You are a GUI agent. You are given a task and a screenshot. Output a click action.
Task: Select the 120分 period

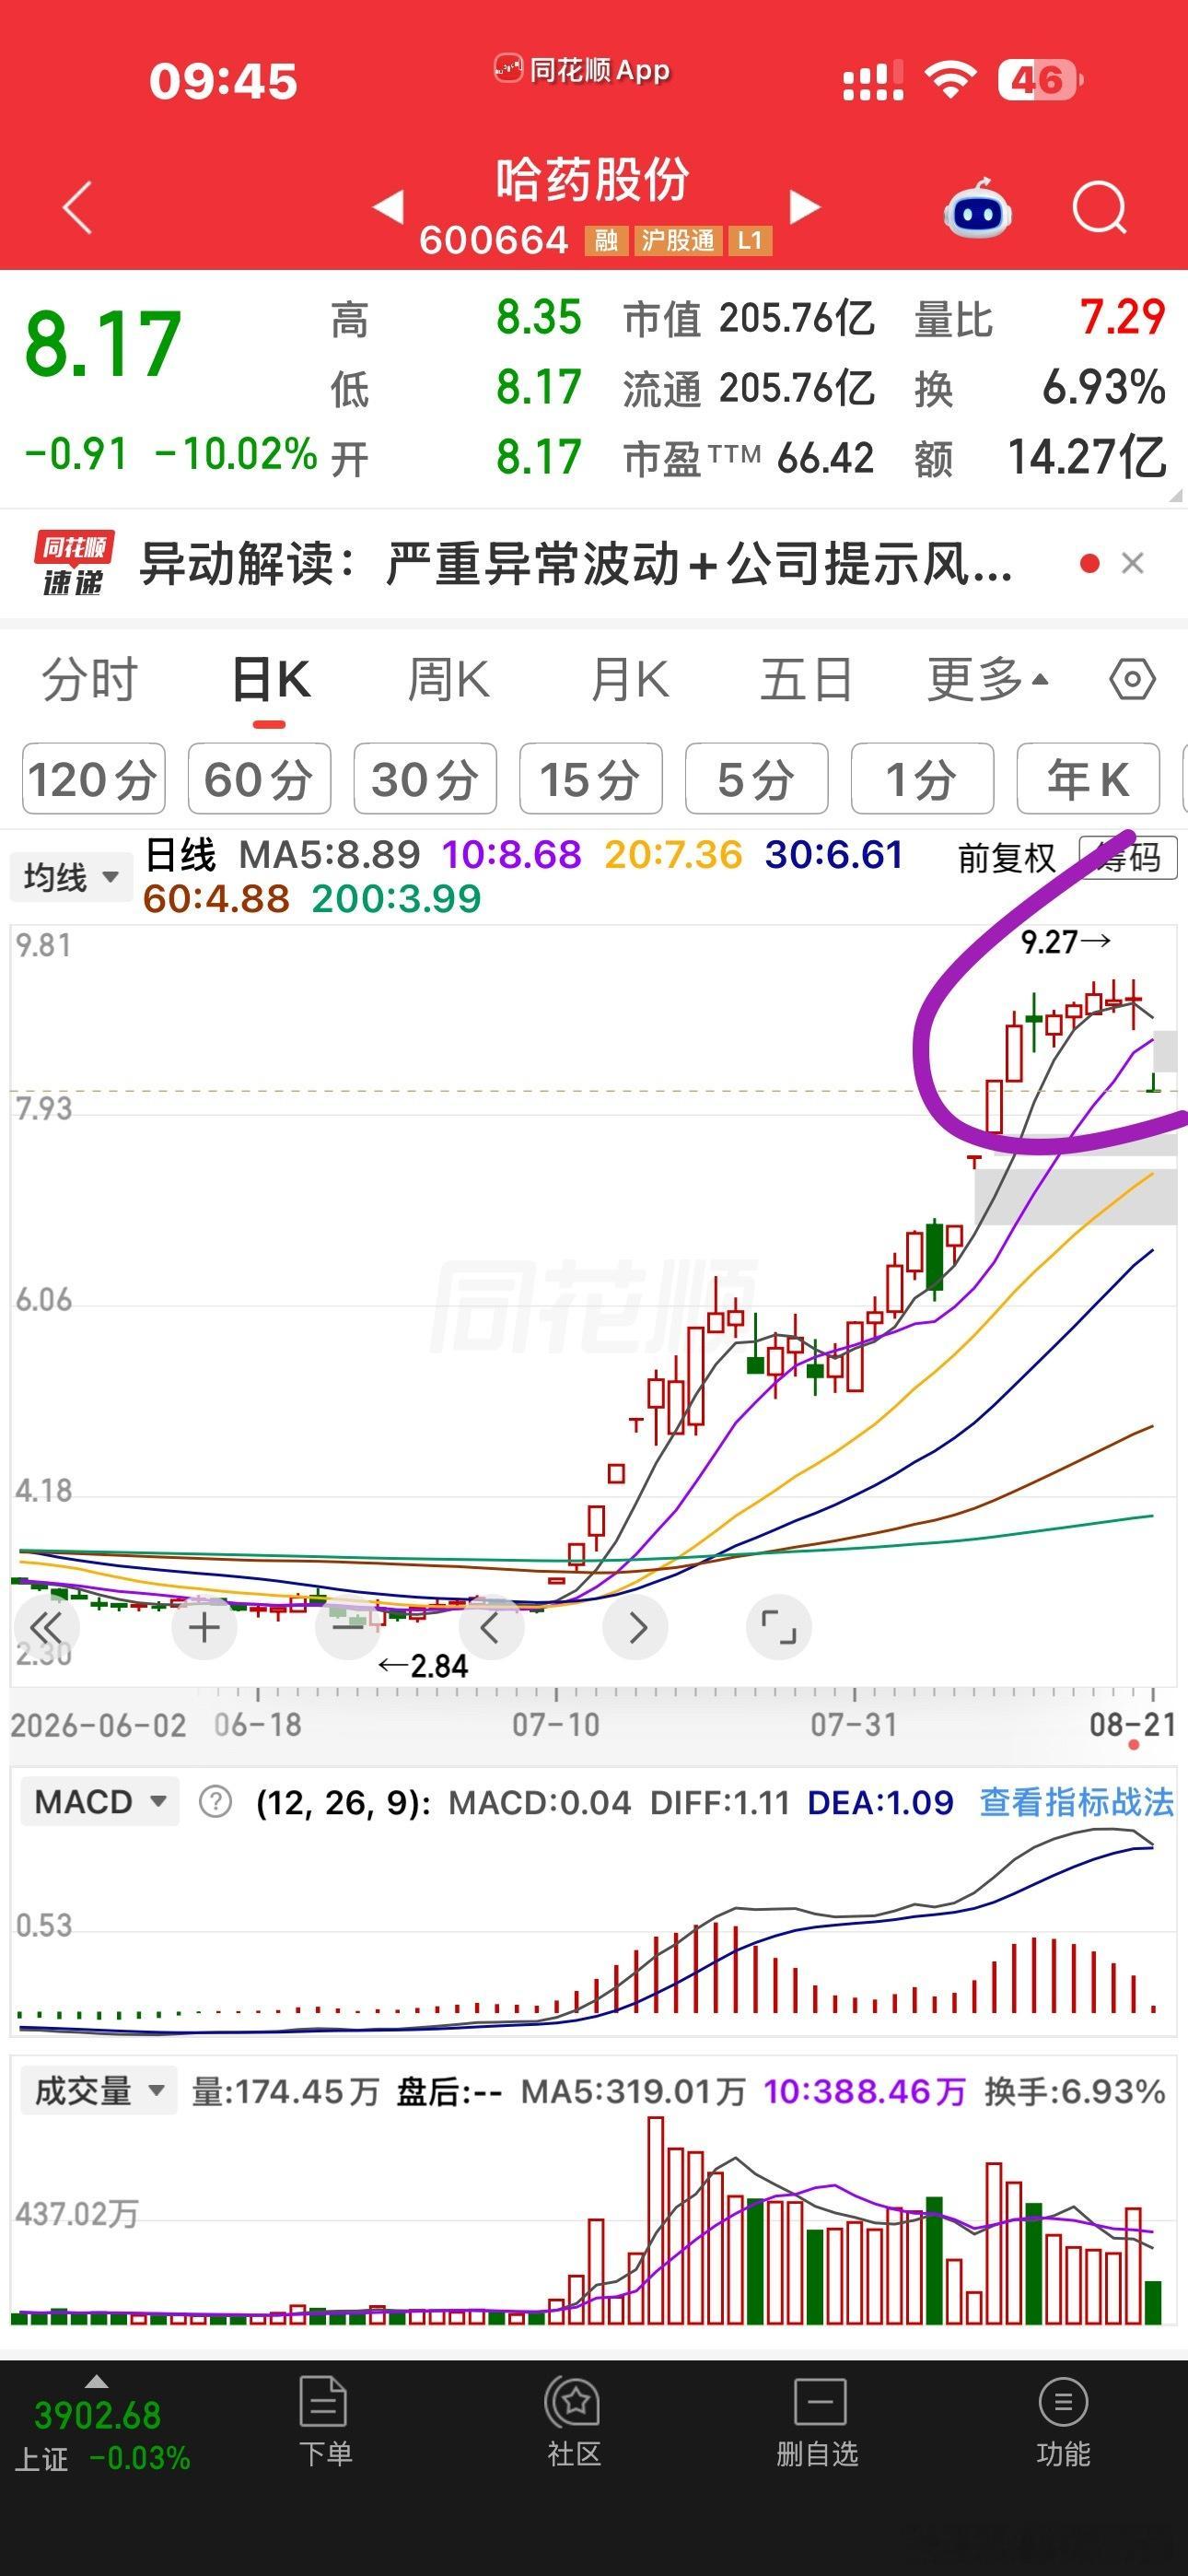pos(93,779)
